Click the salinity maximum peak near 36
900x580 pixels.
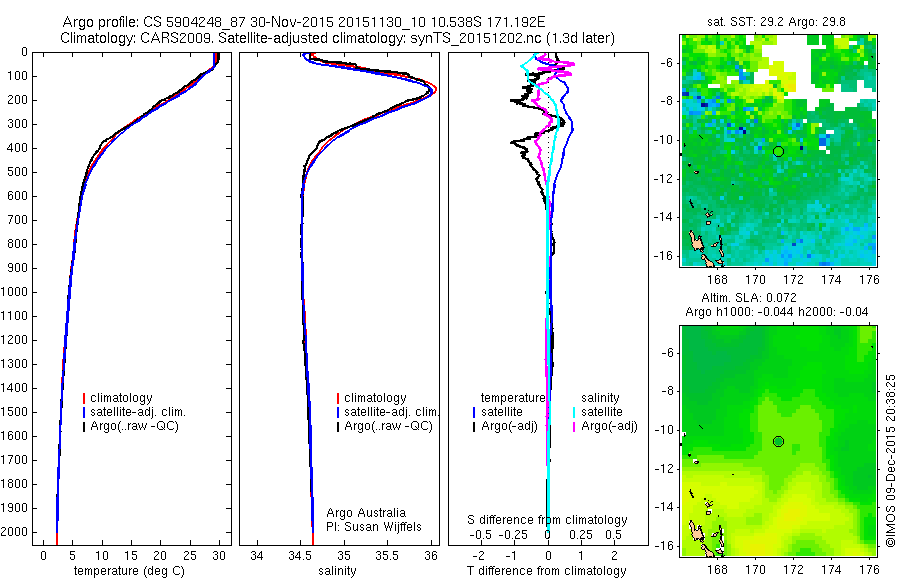(x=433, y=91)
